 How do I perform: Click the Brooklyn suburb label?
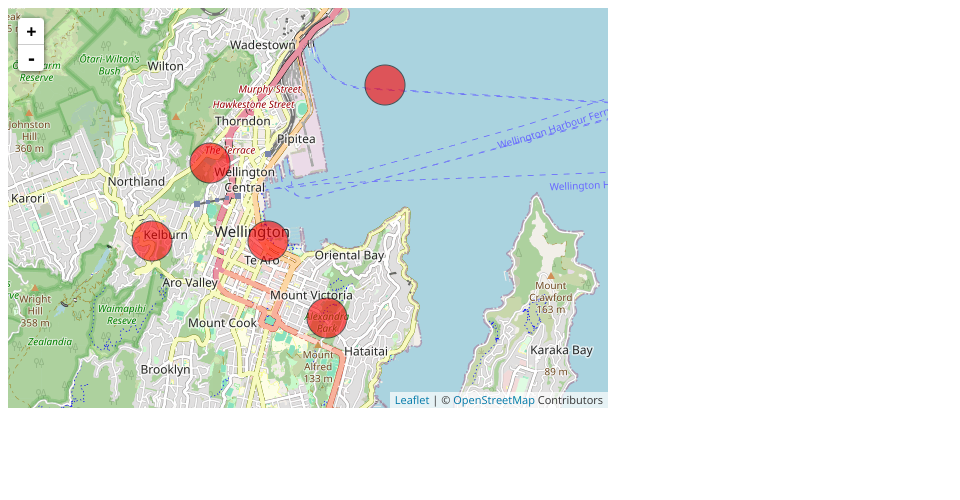click(x=165, y=369)
